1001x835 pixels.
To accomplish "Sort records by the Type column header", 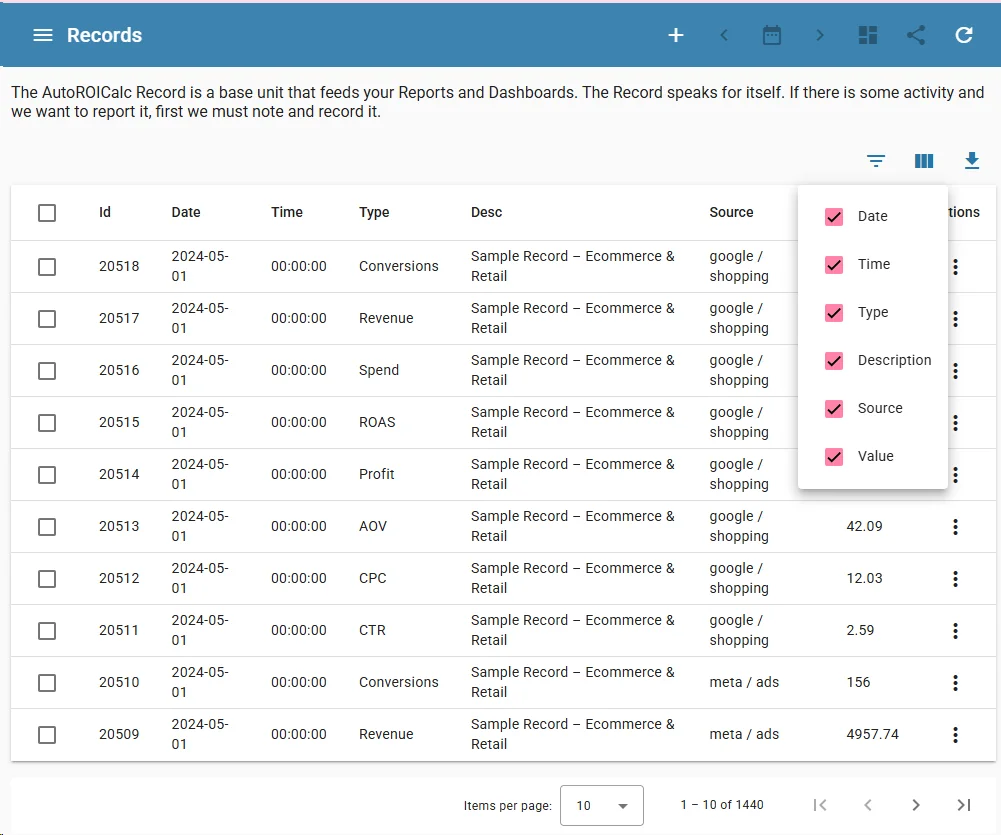I will click(x=372, y=212).
